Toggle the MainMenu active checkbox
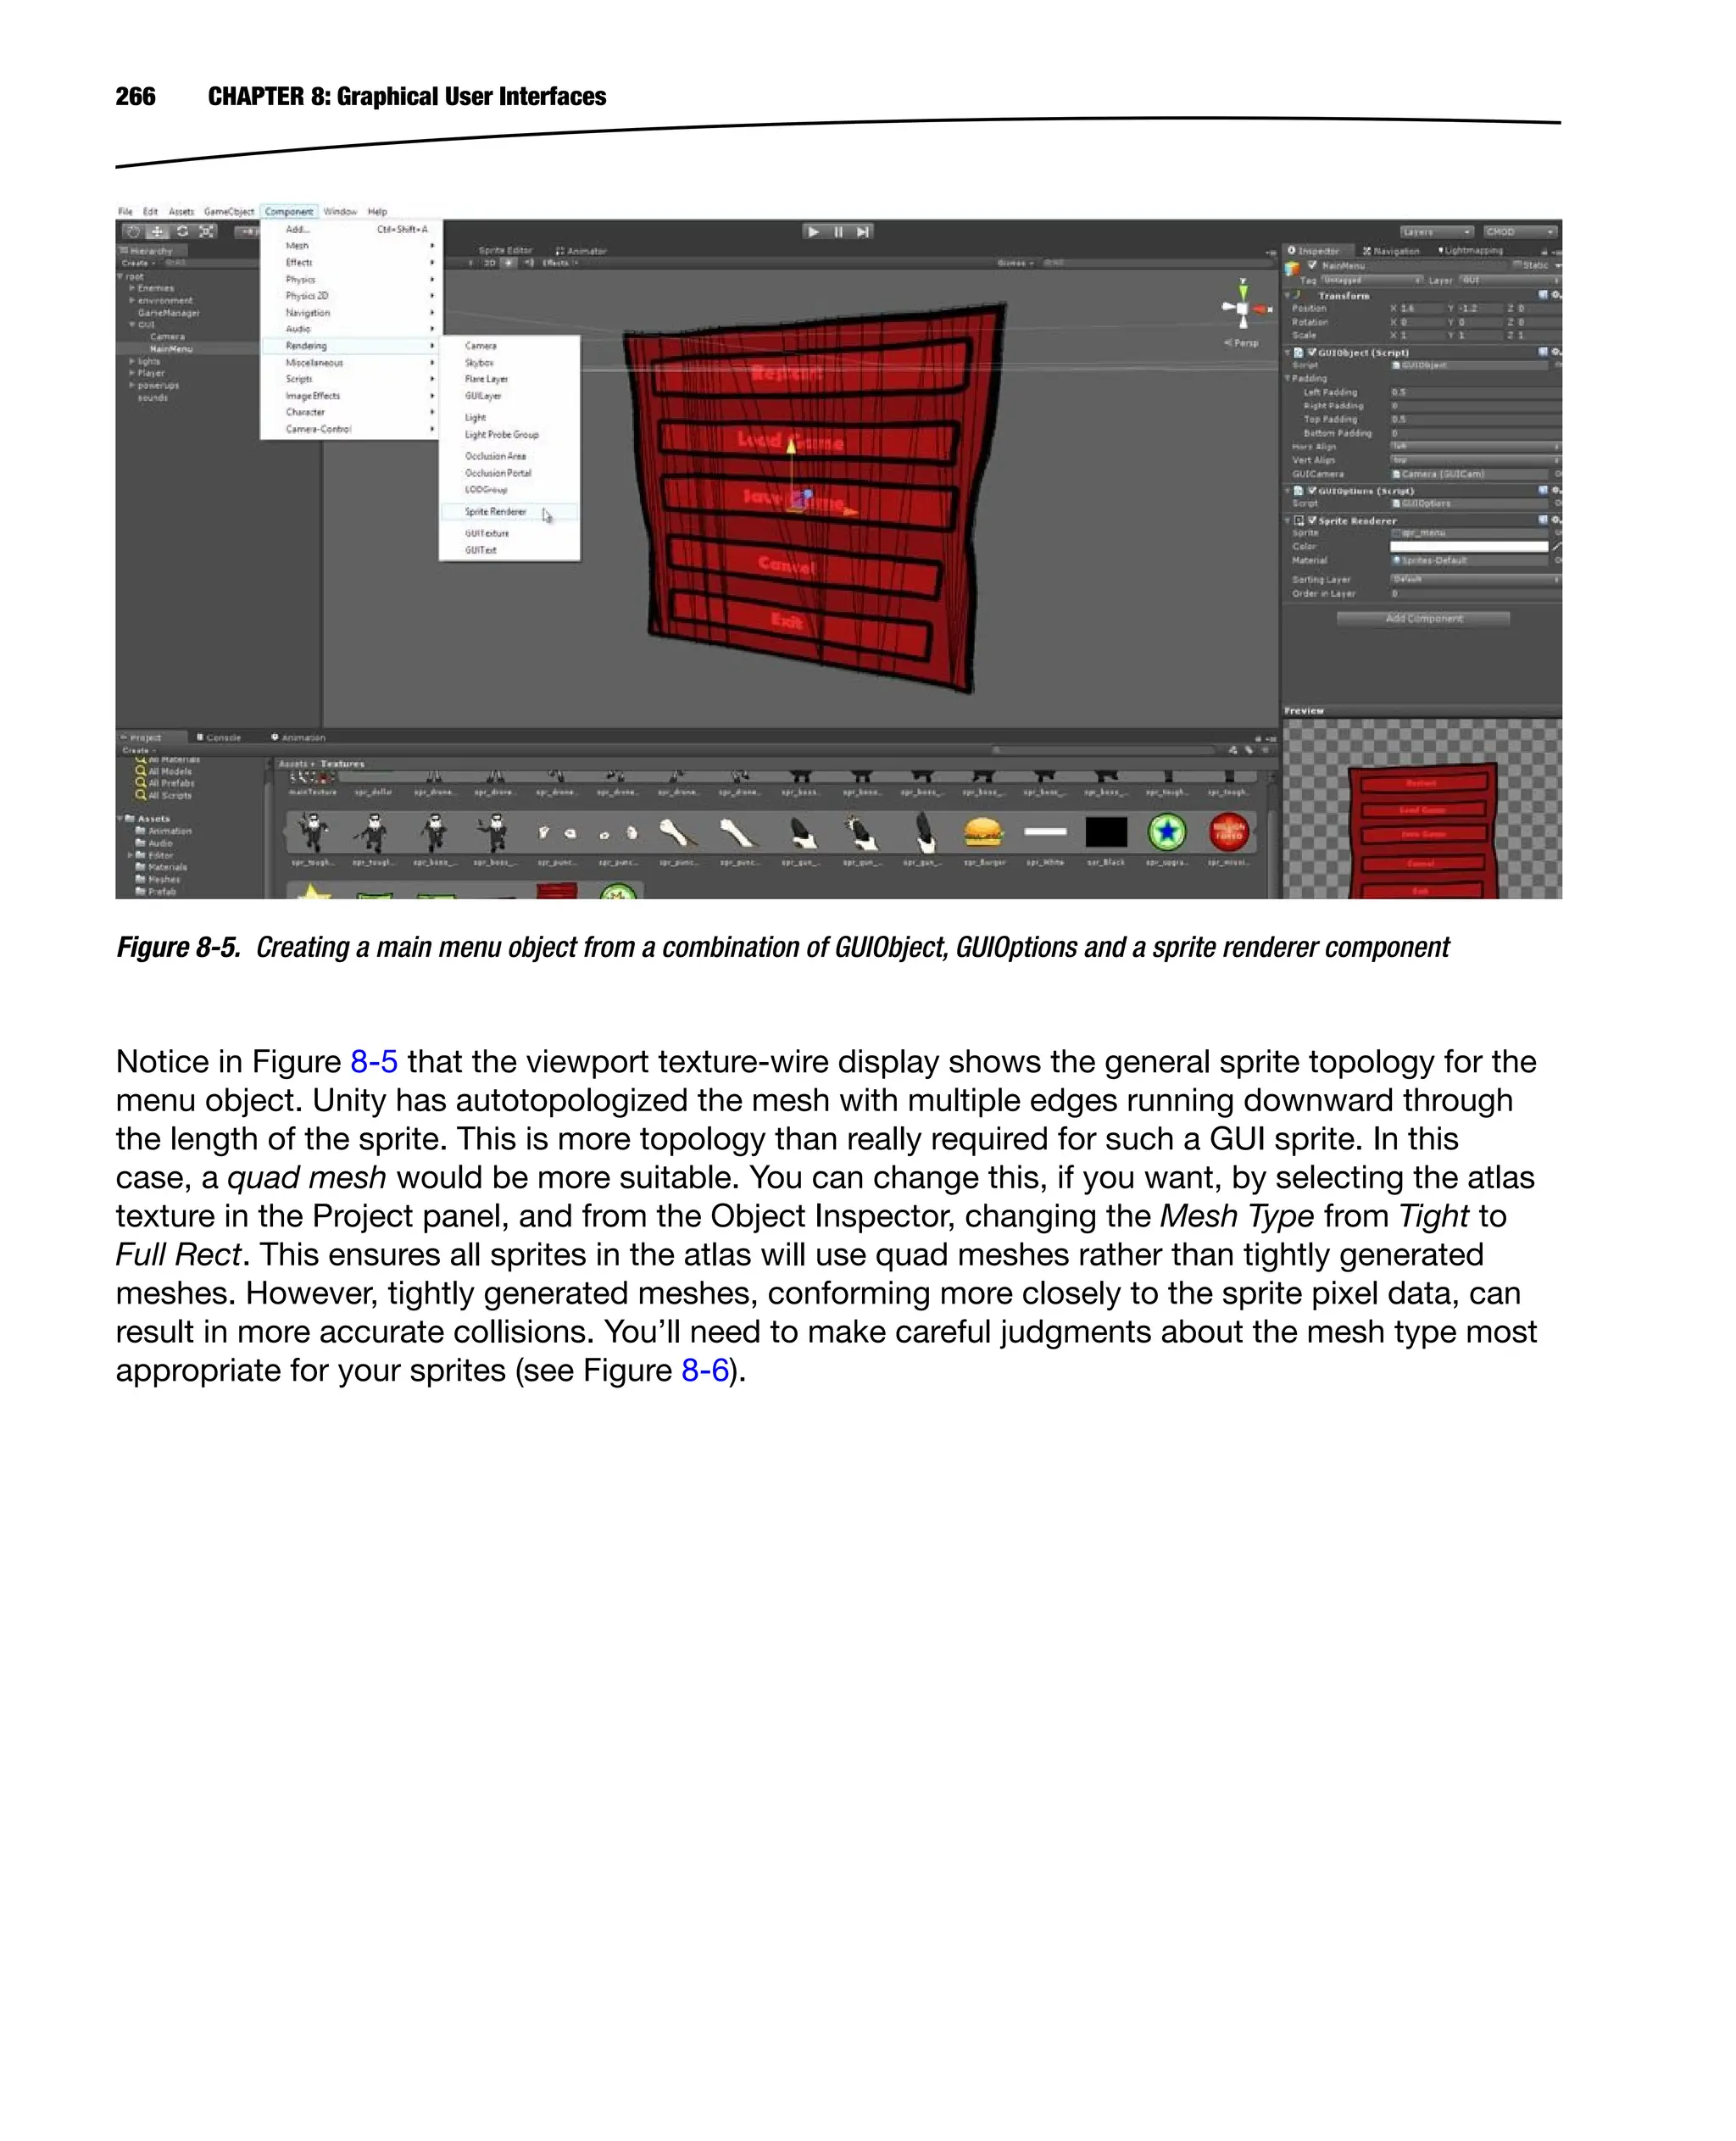 coord(1312,265)
